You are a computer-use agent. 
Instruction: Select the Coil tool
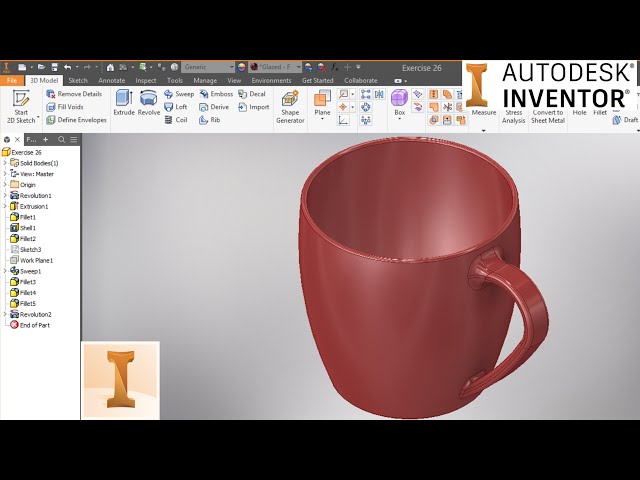pos(176,120)
